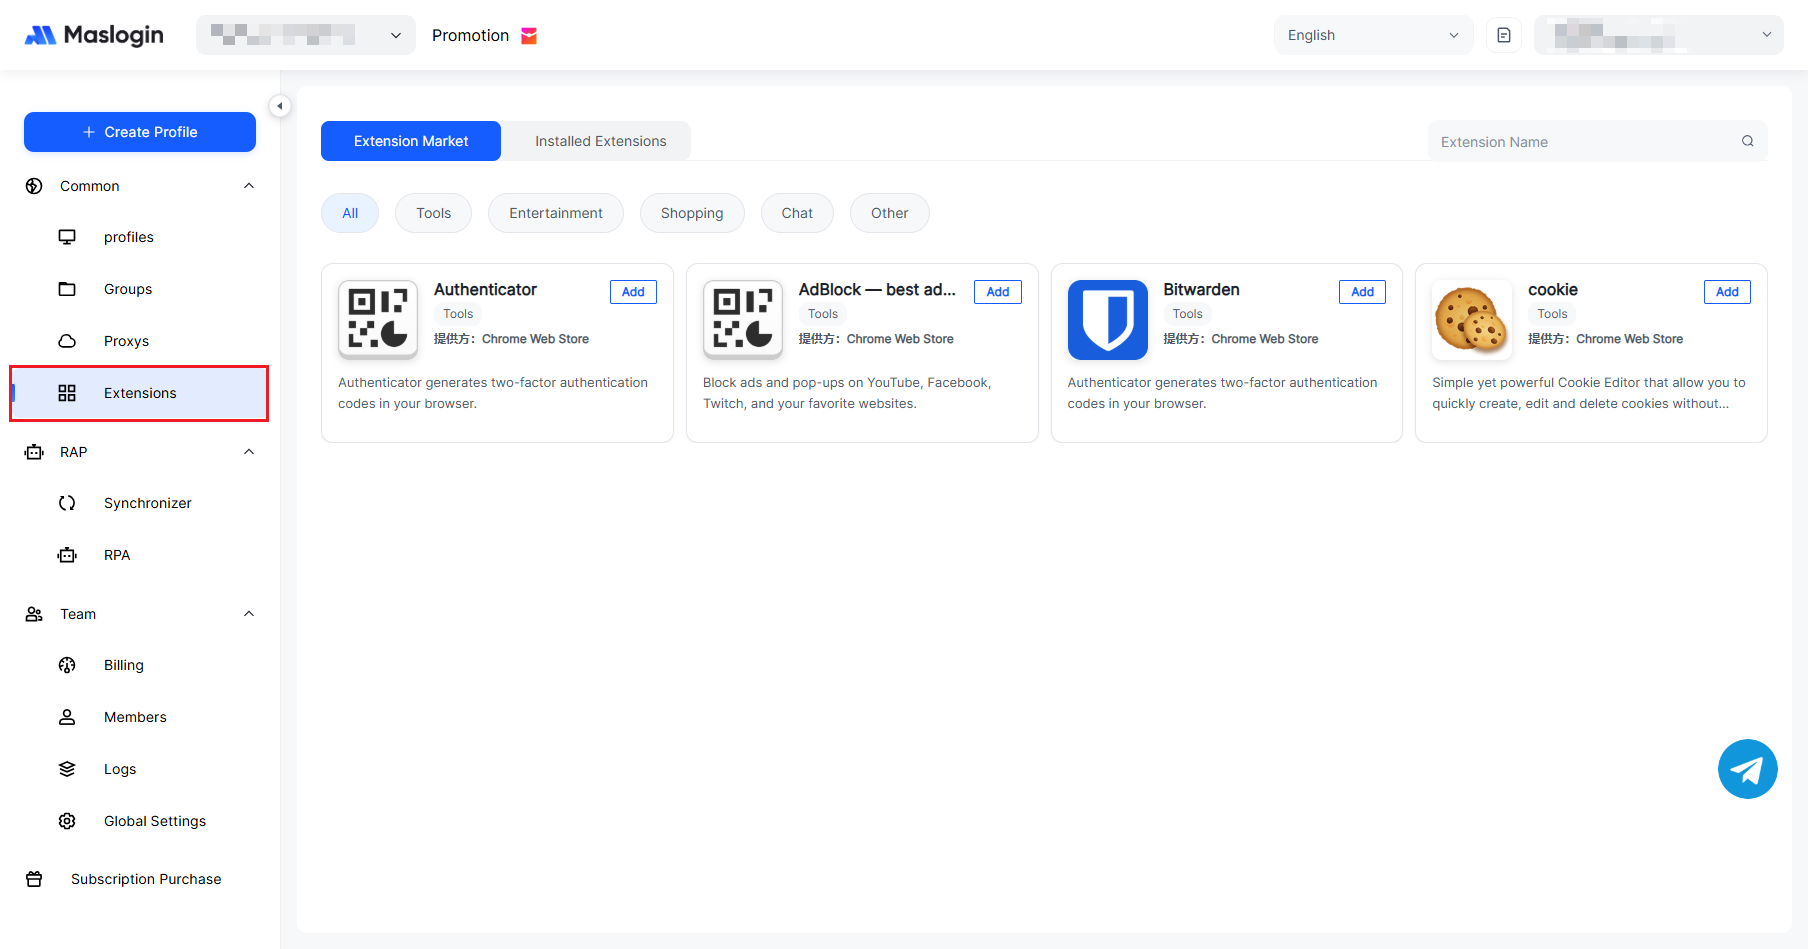This screenshot has width=1808, height=949.
Task: Add the Bitwarden extension
Action: coord(1362,292)
